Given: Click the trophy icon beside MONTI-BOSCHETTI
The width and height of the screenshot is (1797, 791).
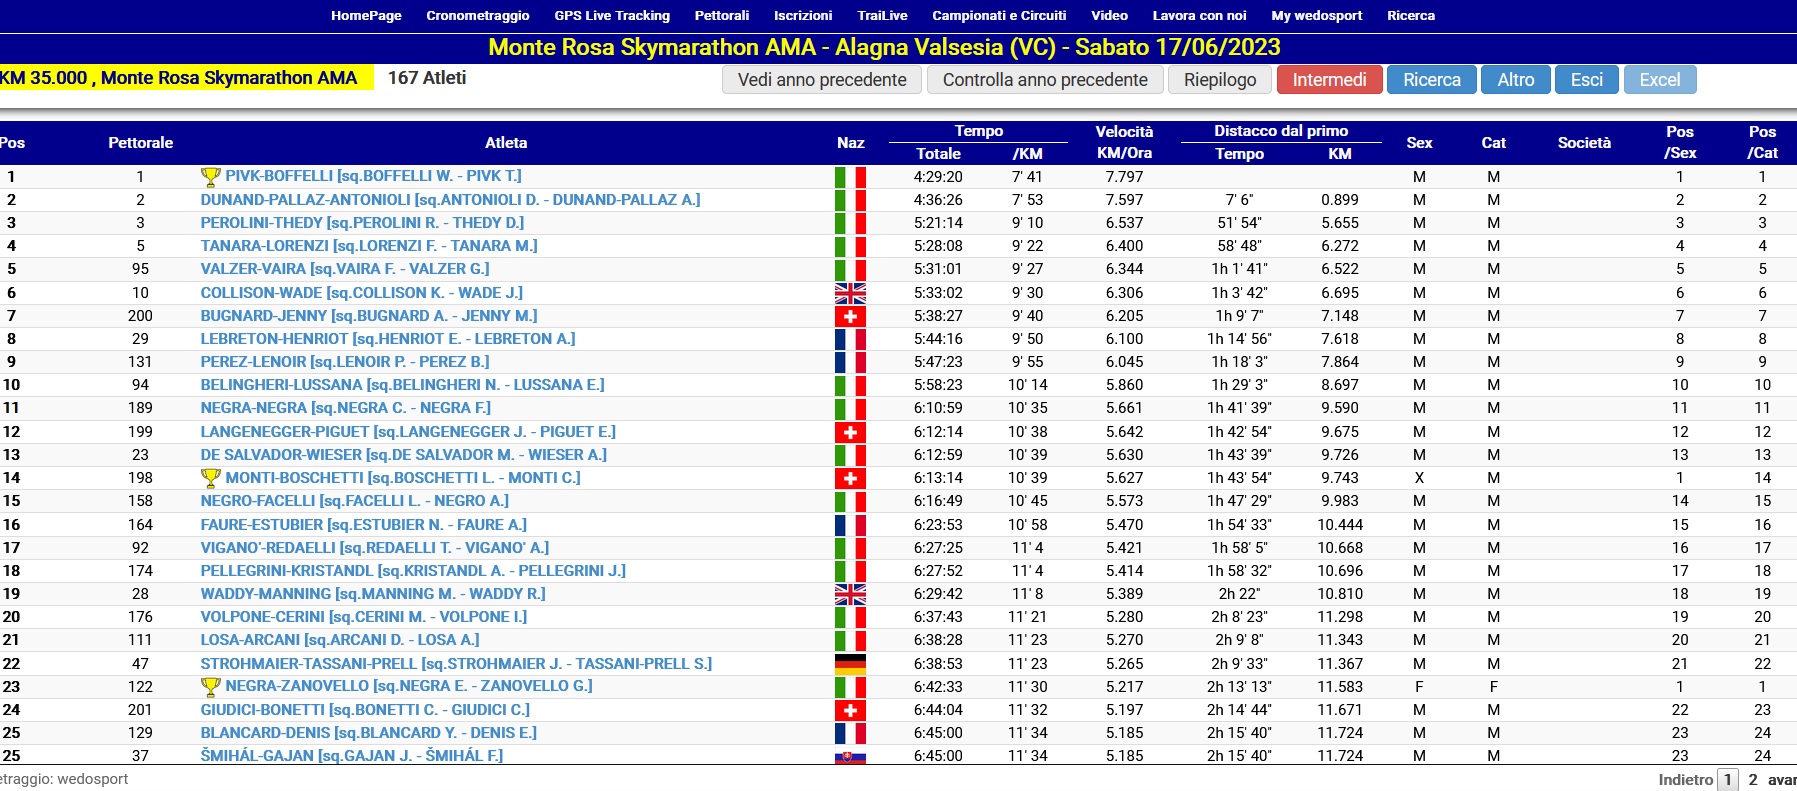Looking at the screenshot, I should coord(210,479).
